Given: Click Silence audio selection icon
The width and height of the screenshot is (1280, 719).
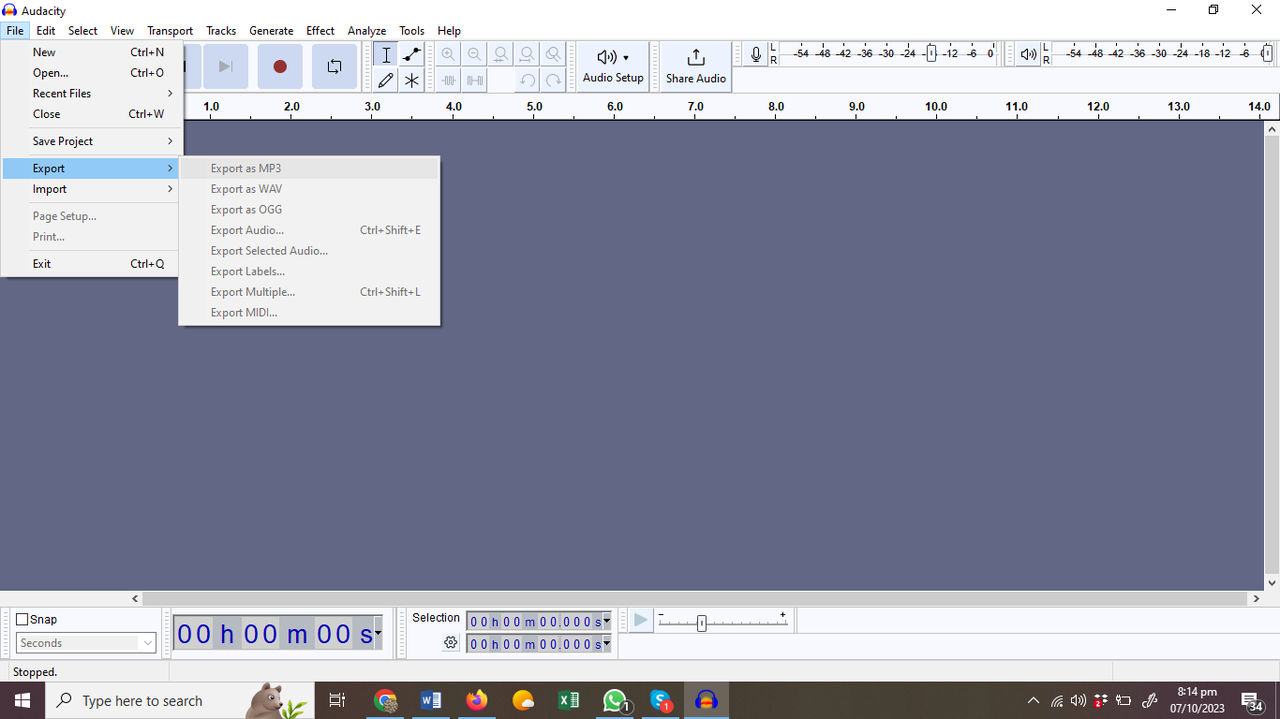Looking at the screenshot, I should coord(474,80).
